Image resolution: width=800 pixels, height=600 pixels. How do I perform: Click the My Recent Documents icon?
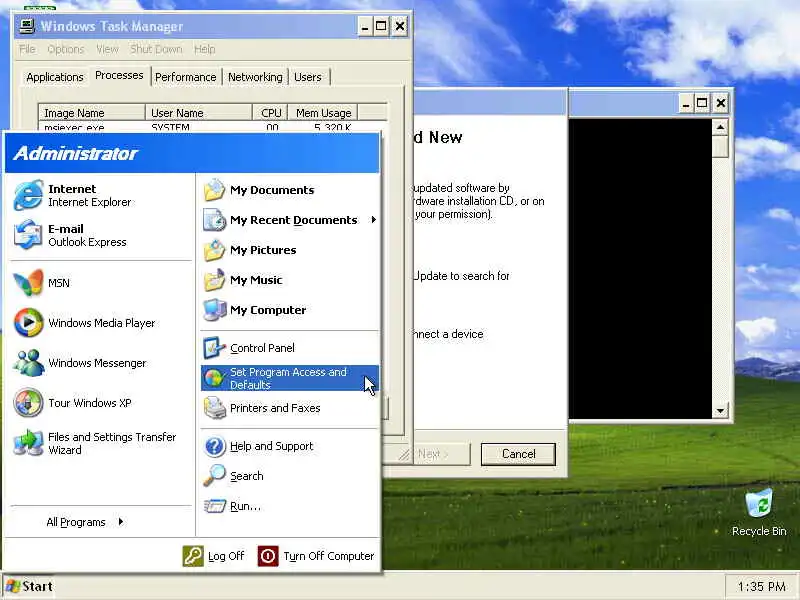214,220
